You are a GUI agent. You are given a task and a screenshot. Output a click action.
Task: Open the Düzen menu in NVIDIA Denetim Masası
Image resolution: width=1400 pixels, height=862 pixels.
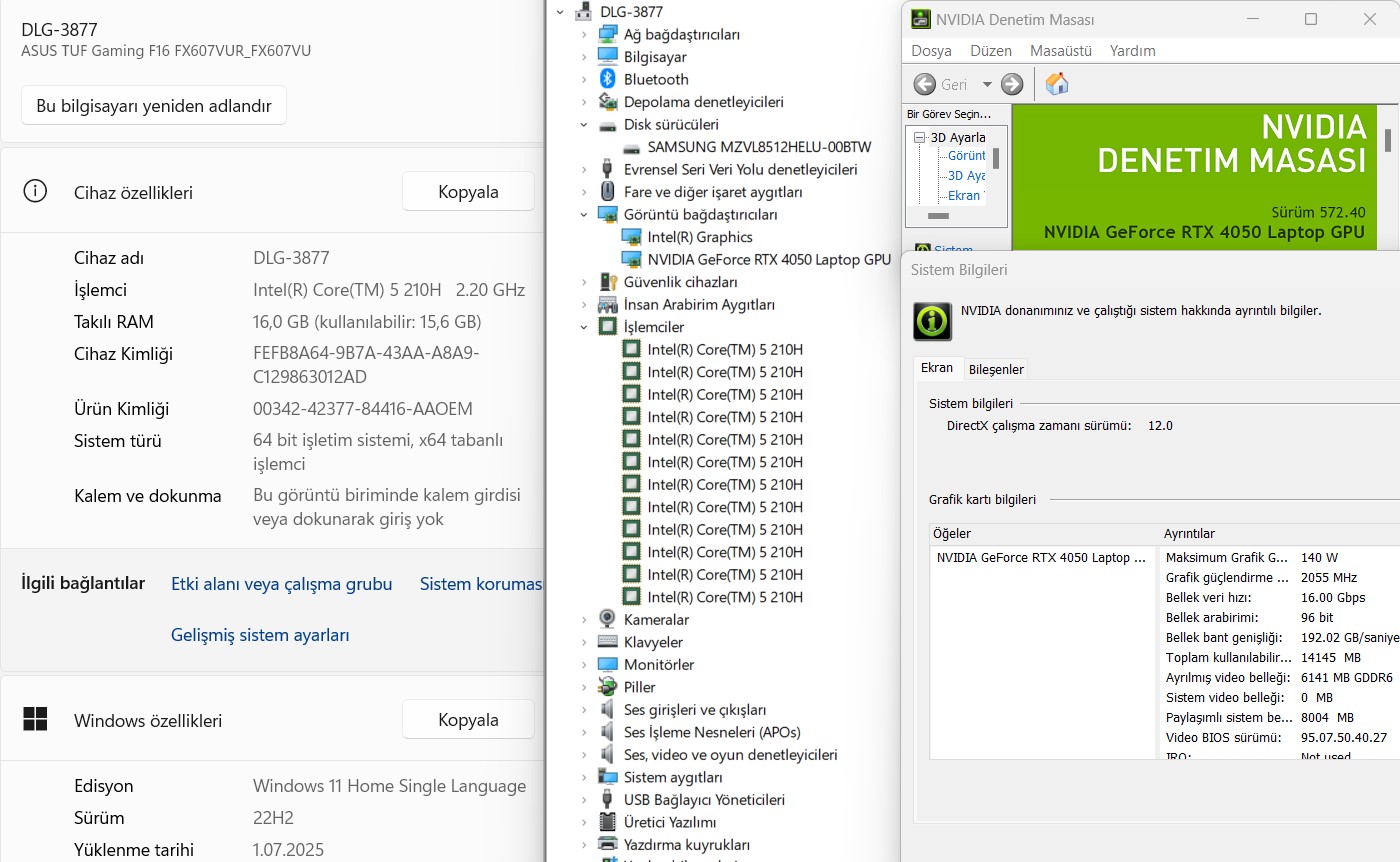[991, 50]
